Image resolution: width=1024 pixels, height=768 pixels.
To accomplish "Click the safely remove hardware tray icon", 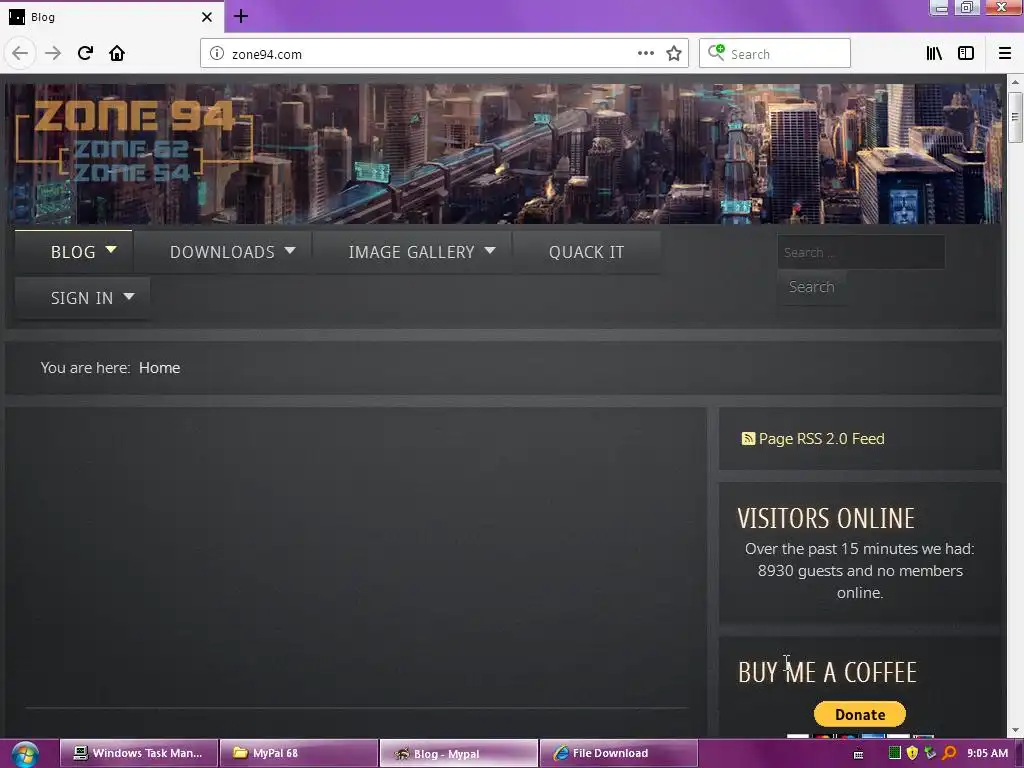I will [931, 753].
